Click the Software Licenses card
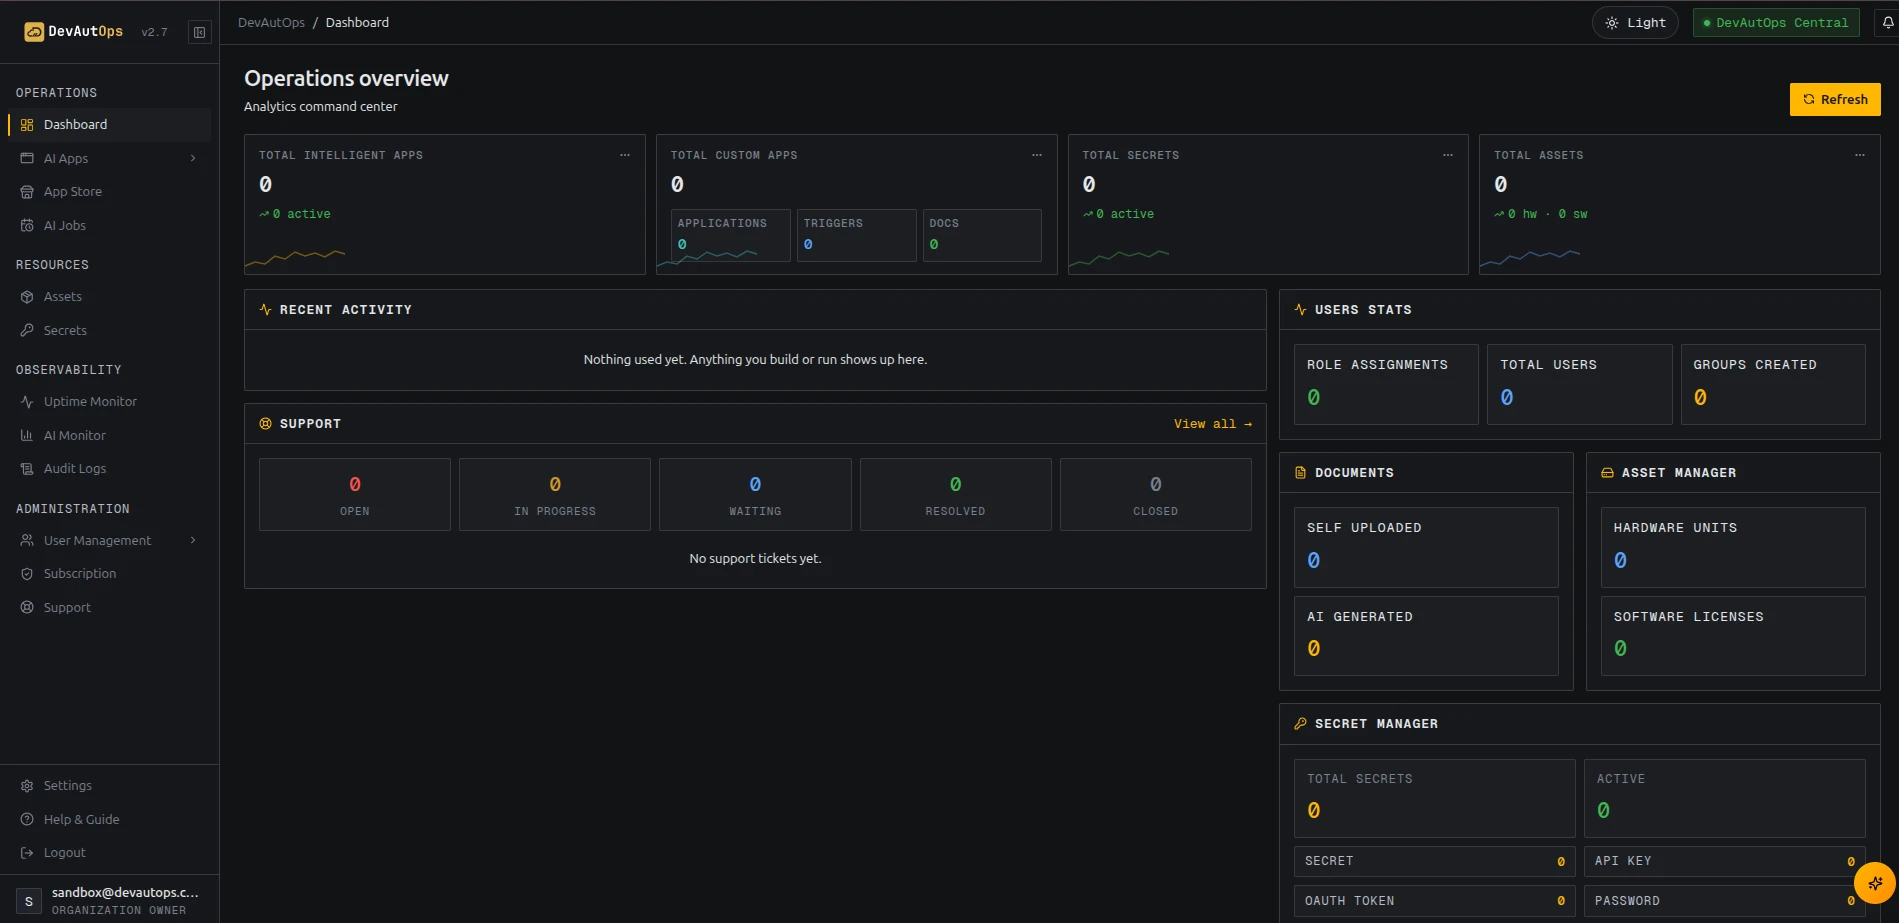The image size is (1899, 923). tap(1733, 636)
